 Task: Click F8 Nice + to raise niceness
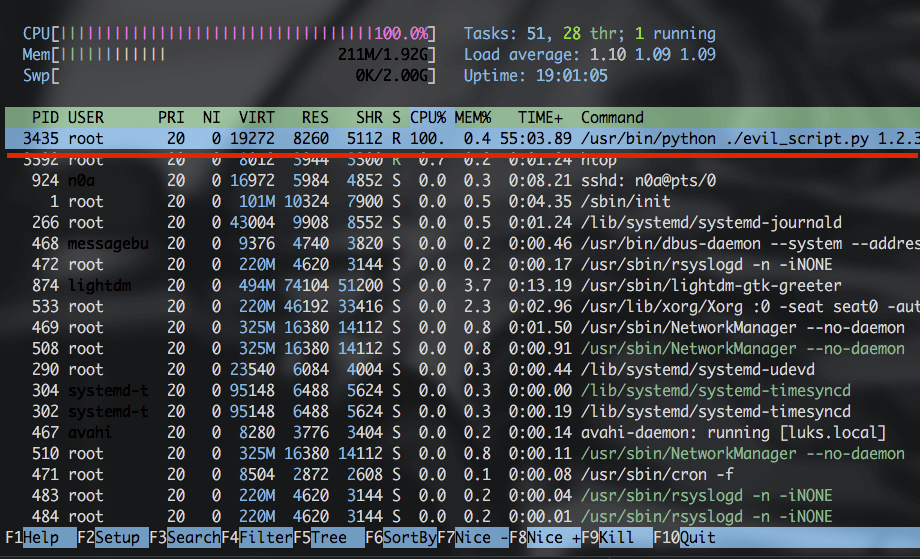(x=545, y=537)
